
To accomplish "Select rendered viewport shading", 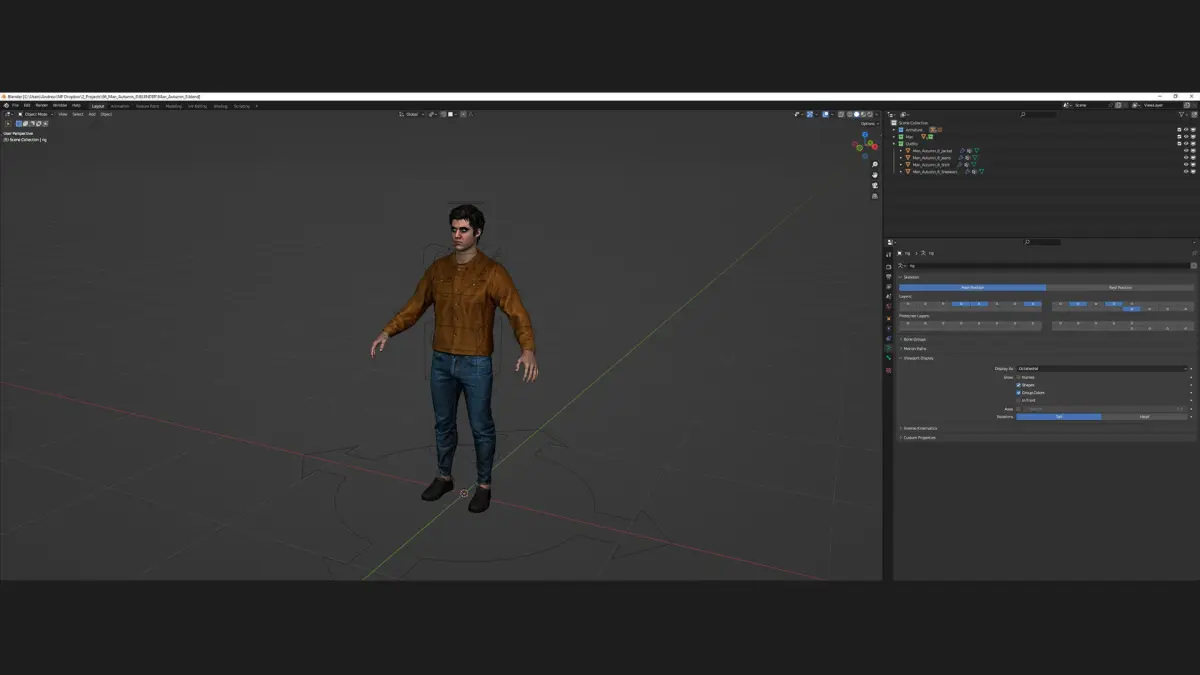I will click(870, 114).
